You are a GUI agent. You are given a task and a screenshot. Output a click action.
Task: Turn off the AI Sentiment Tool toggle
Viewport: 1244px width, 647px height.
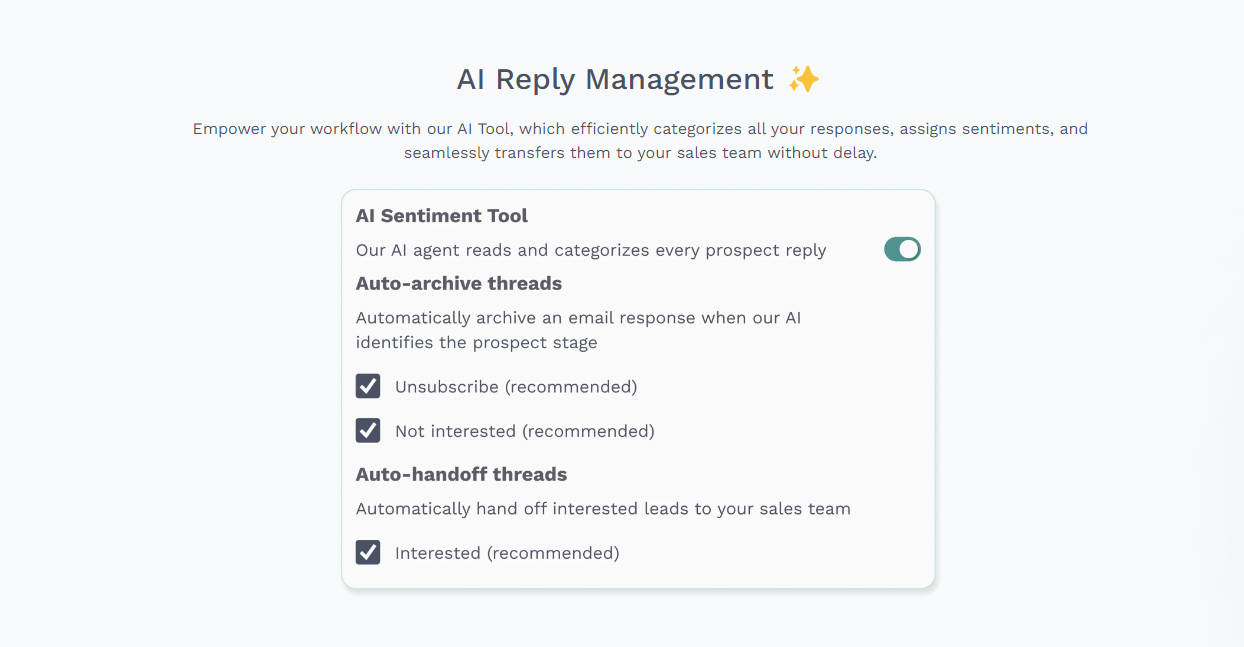tap(902, 249)
